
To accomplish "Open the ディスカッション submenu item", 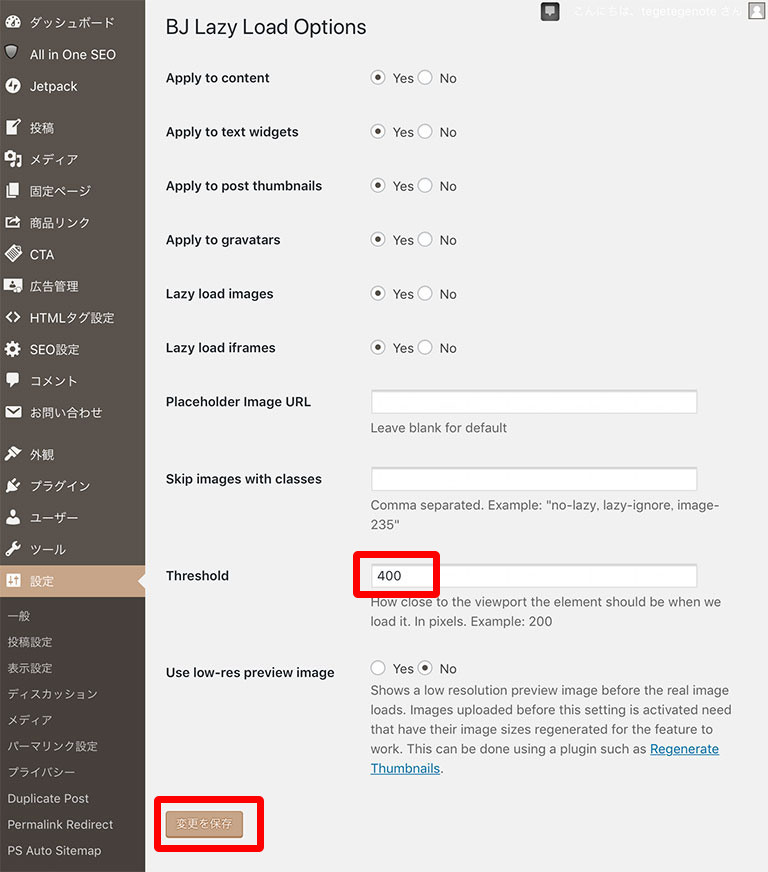I will click(53, 694).
